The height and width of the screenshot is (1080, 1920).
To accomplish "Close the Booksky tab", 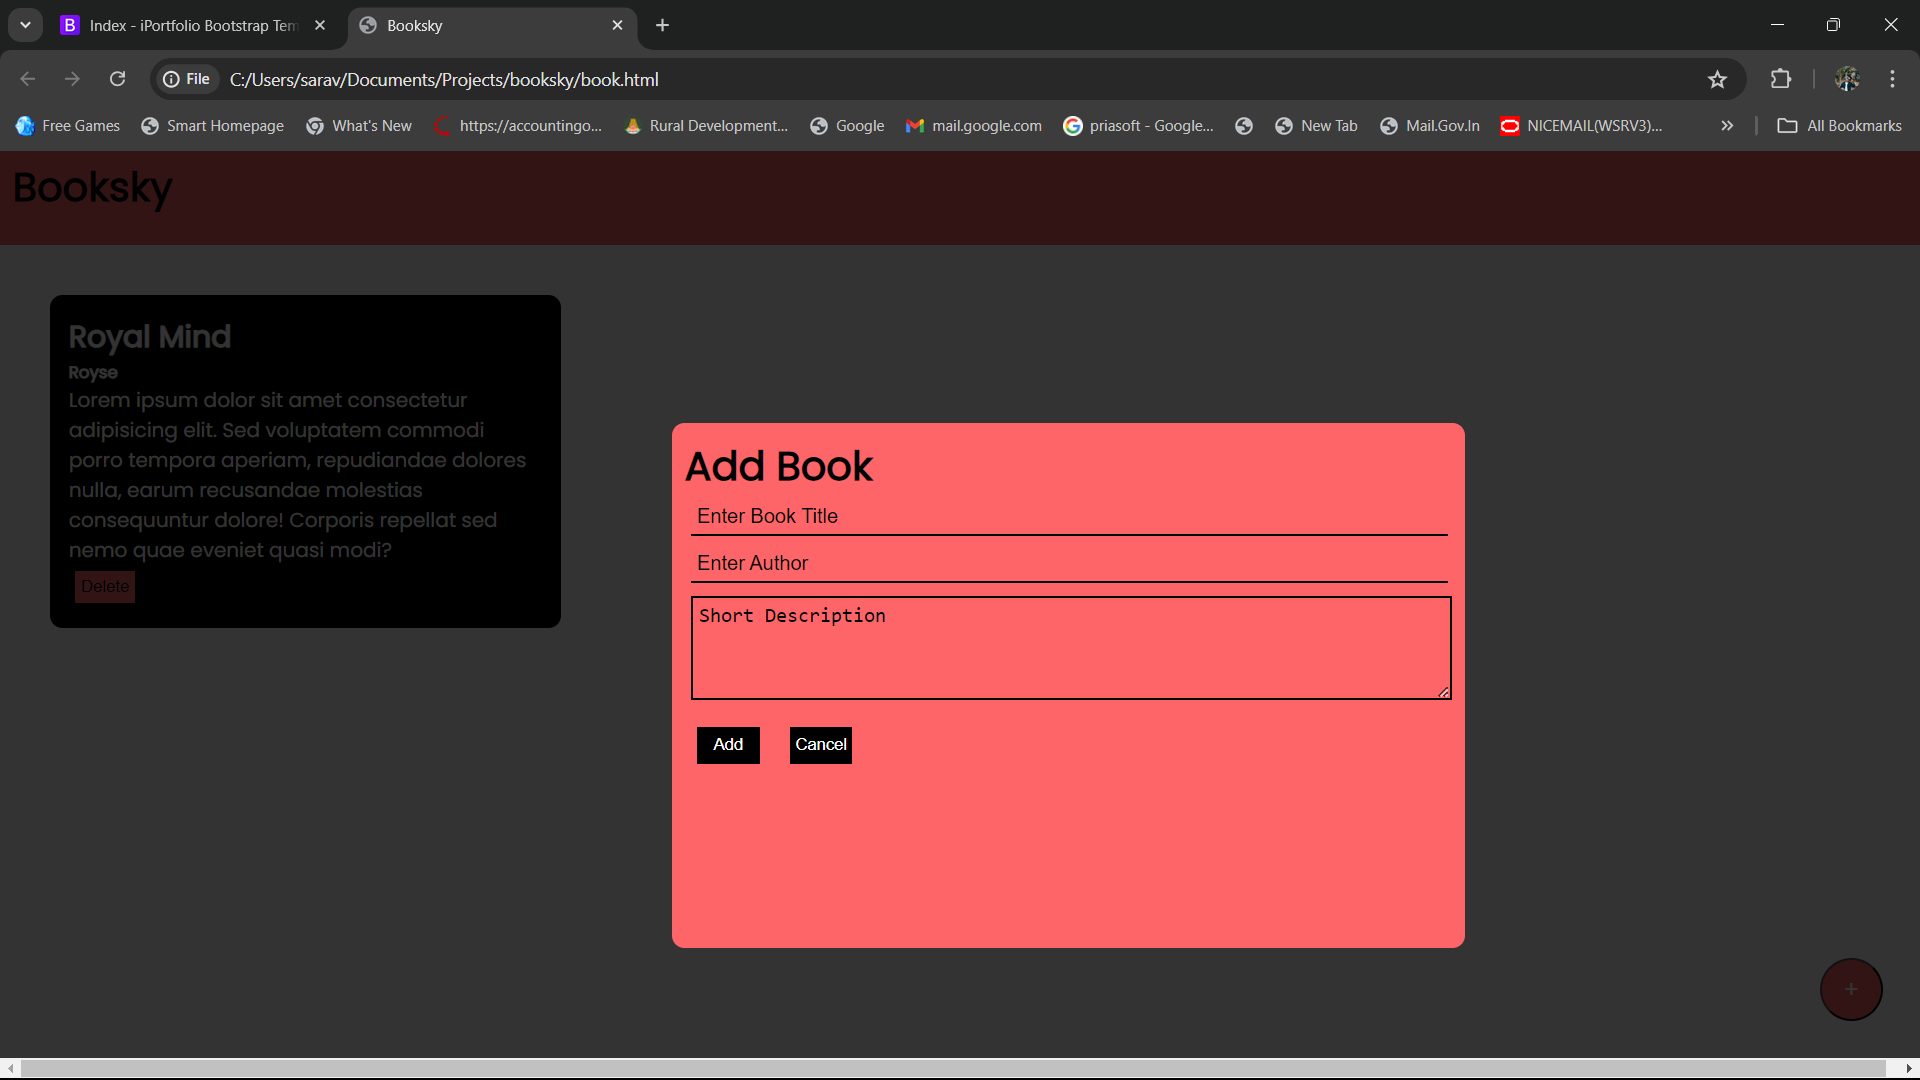I will pyautogui.click(x=617, y=25).
